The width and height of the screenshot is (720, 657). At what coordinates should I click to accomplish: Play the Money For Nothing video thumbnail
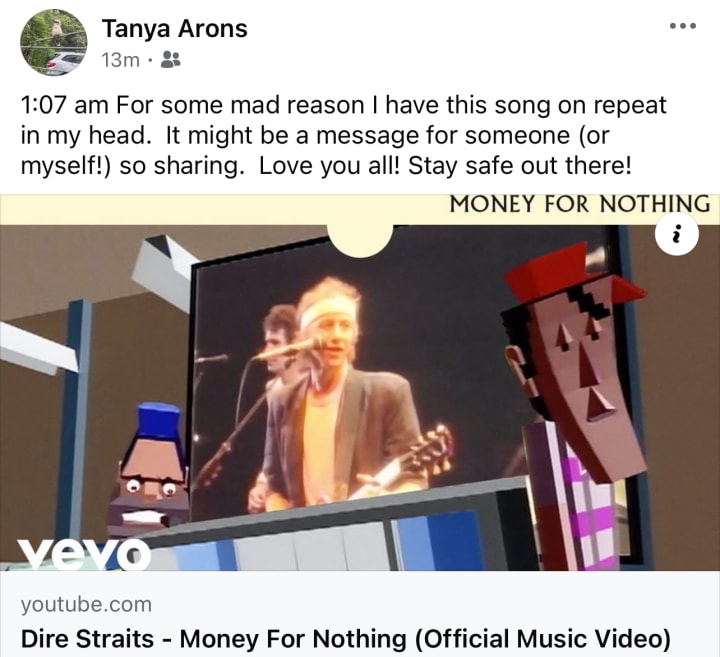click(360, 383)
